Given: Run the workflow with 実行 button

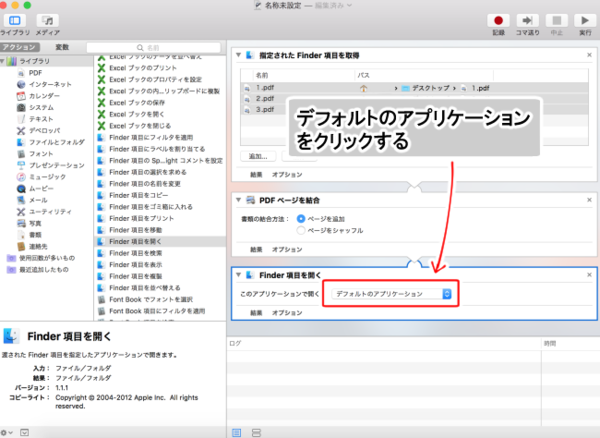Looking at the screenshot, I should [583, 20].
